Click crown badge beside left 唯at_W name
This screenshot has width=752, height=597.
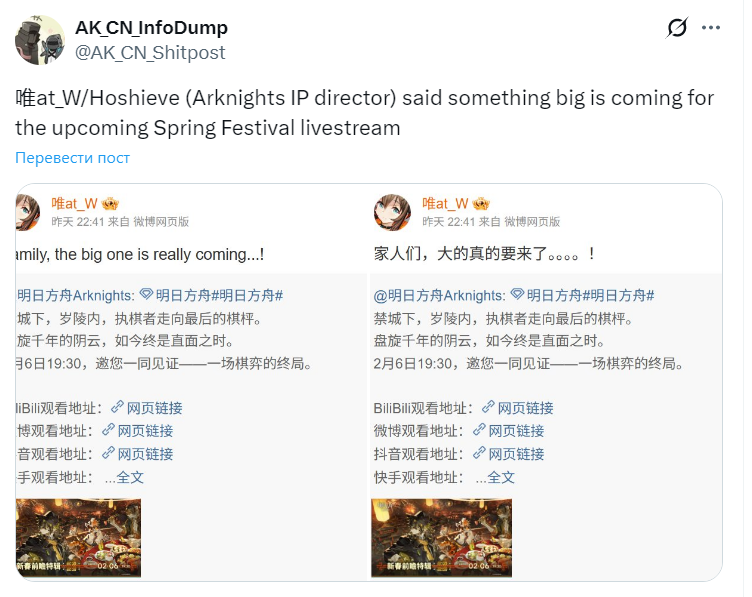click(x=110, y=204)
